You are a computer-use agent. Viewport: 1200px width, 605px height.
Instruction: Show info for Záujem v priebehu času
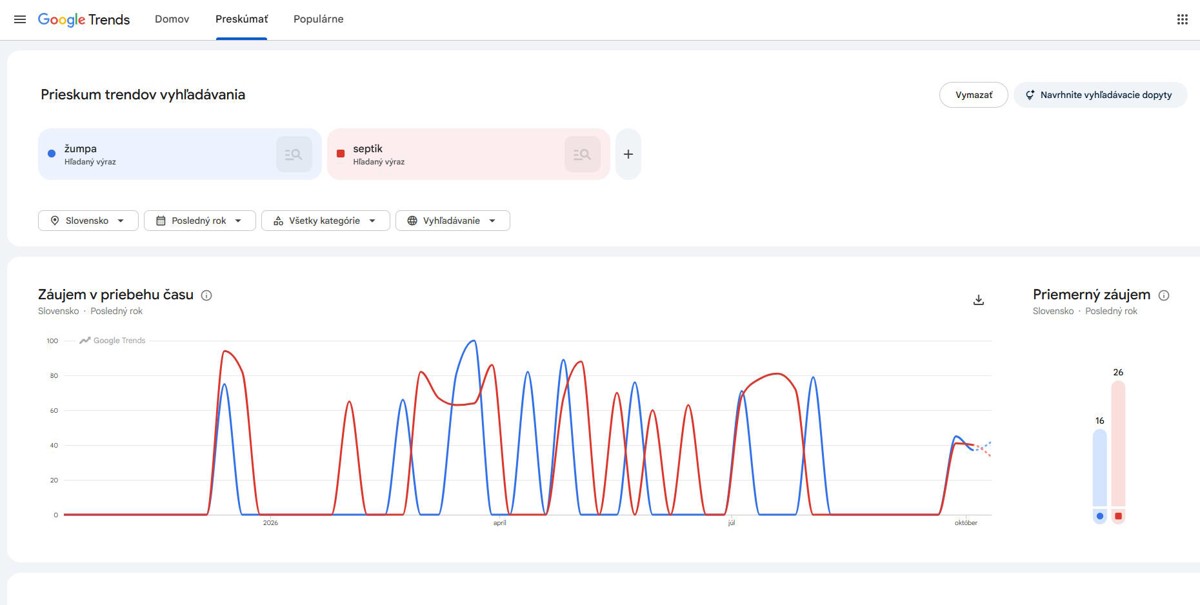[x=207, y=295]
